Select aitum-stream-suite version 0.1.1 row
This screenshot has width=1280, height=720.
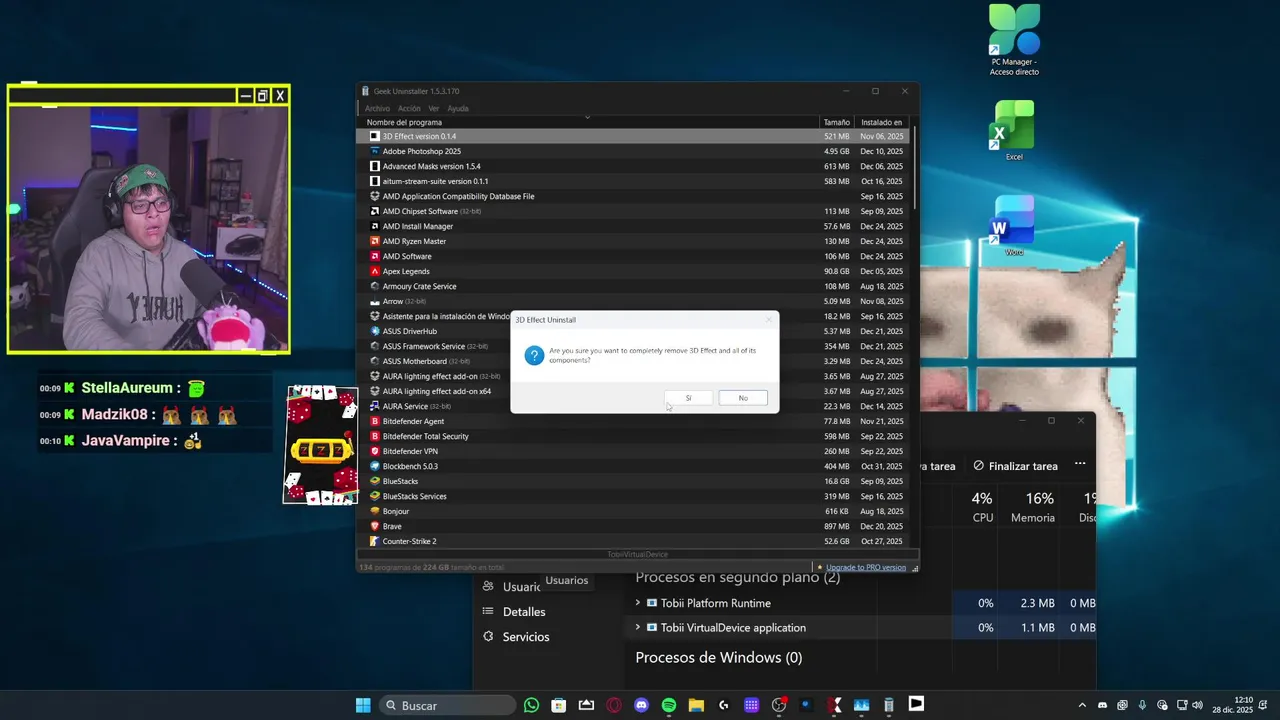tap(633, 181)
